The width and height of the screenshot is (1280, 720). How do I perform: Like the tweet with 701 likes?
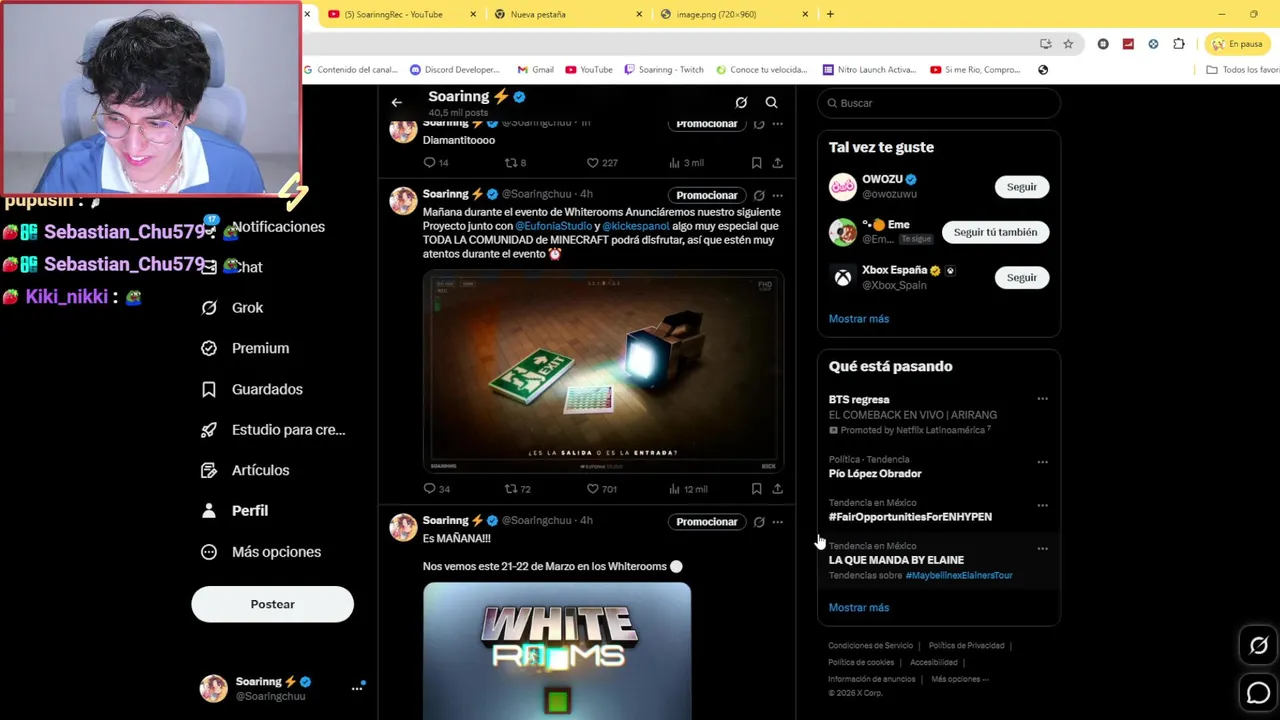tap(601, 489)
